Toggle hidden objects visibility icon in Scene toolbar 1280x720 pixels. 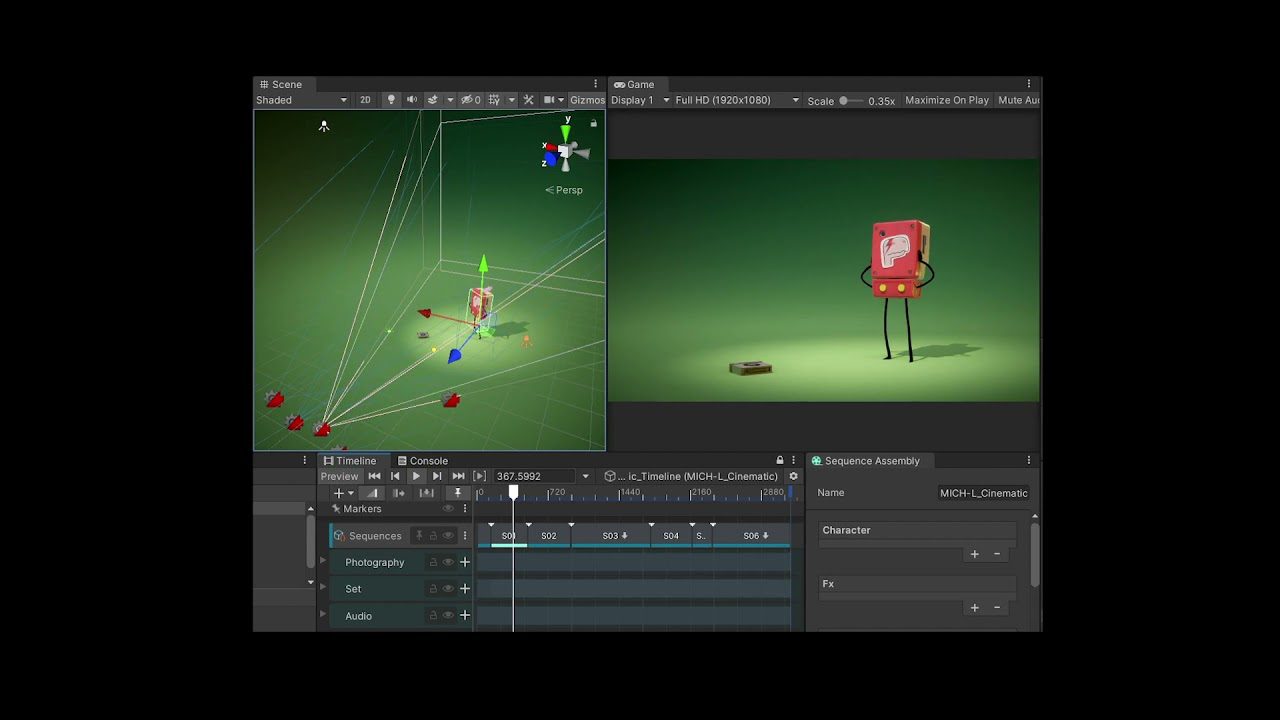tap(470, 100)
